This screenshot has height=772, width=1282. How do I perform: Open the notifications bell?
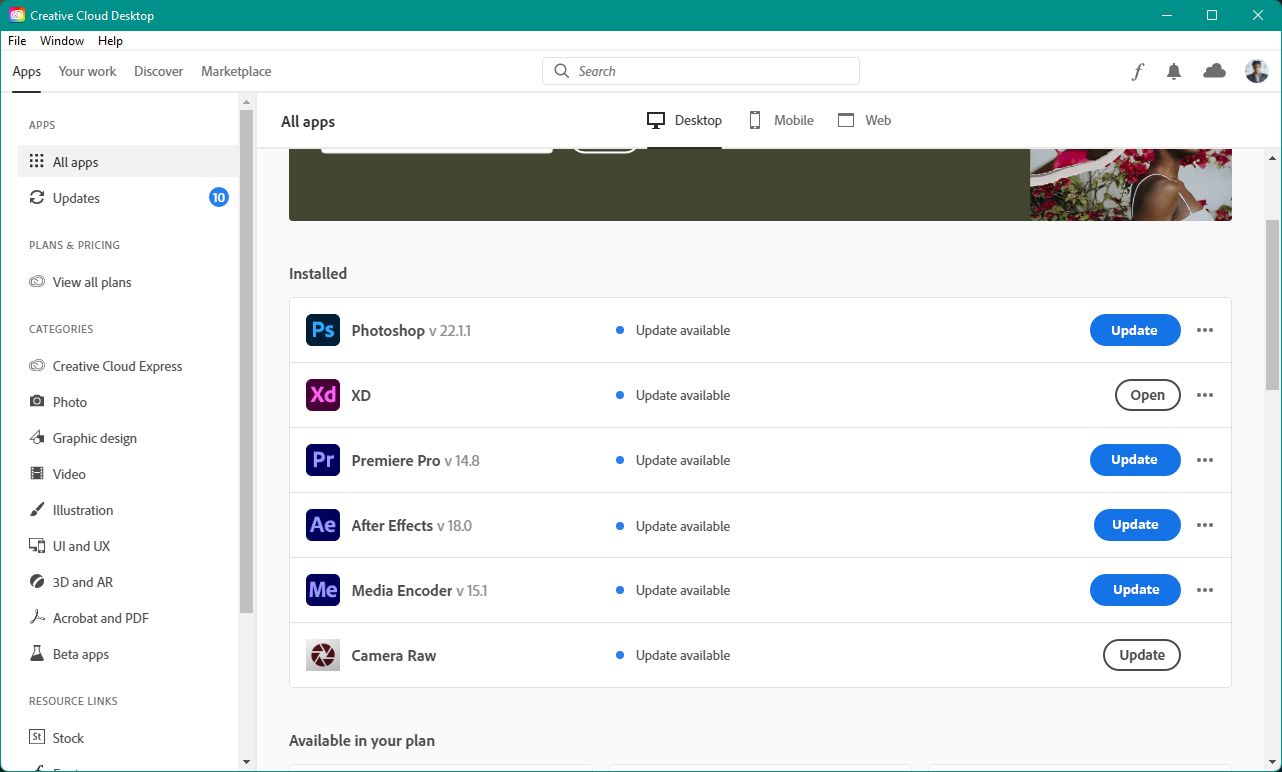pyautogui.click(x=1174, y=71)
